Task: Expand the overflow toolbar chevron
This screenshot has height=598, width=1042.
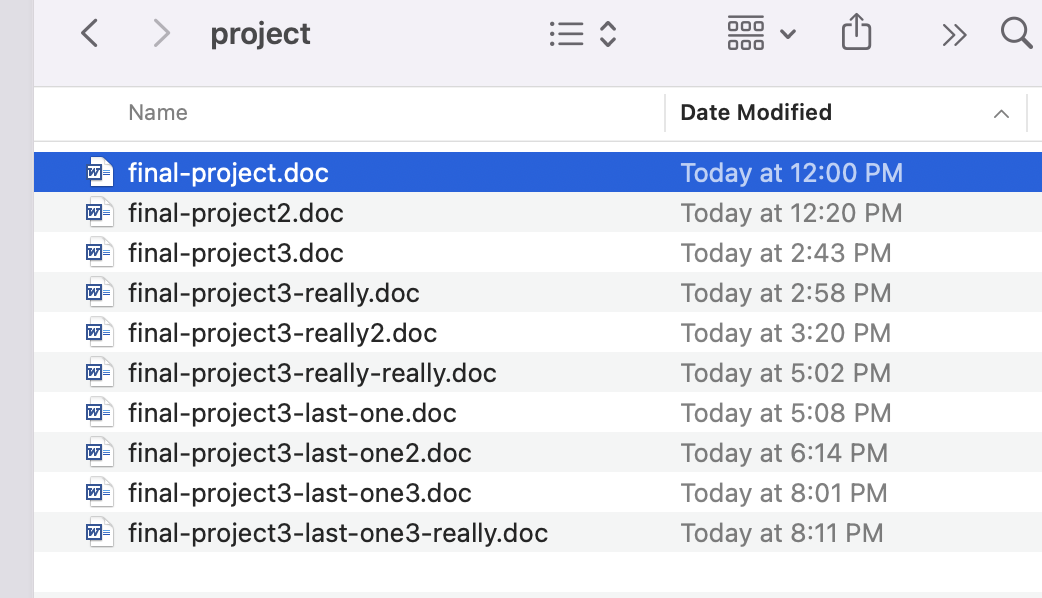Action: (954, 33)
